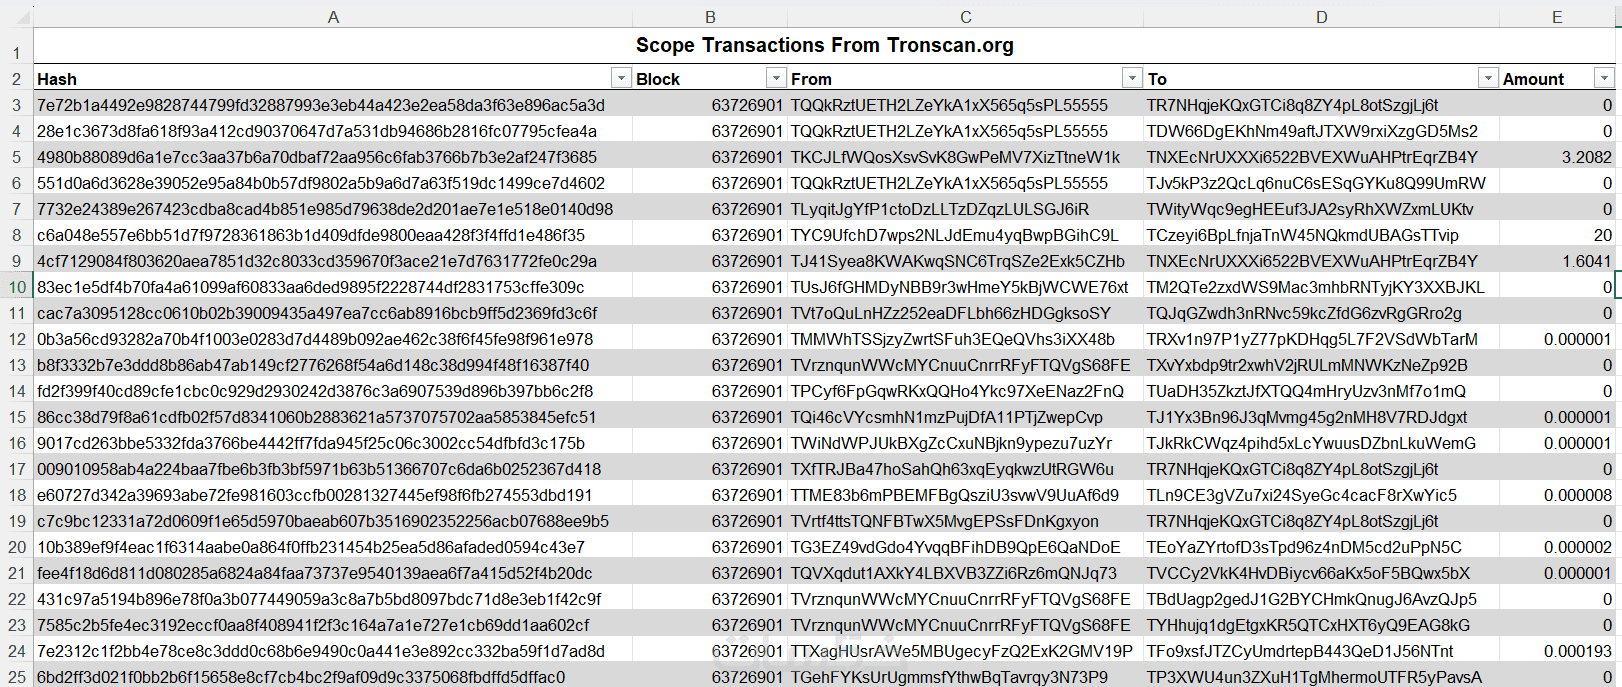The height and width of the screenshot is (687, 1622).
Task: Select the row 2 header
Action: pos(17,79)
